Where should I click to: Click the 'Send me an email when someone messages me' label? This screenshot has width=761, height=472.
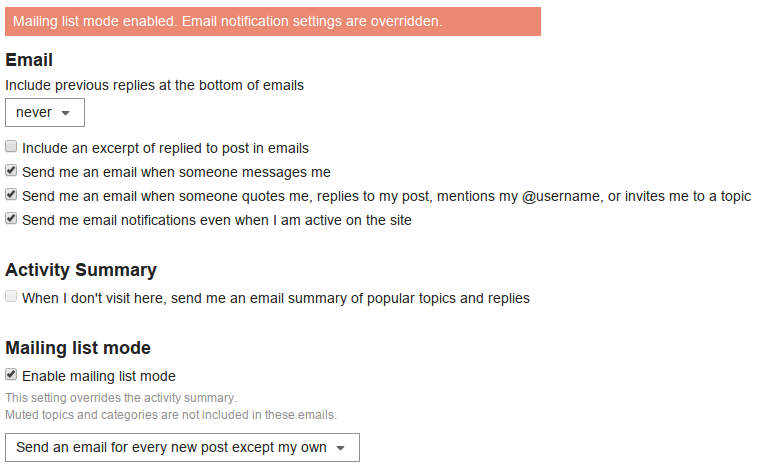[x=176, y=172]
